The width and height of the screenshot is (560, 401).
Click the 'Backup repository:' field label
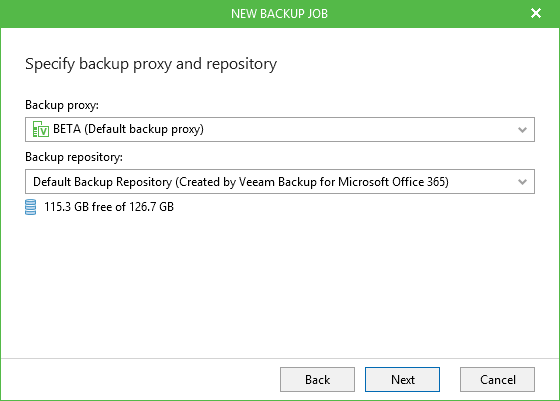click(74, 157)
